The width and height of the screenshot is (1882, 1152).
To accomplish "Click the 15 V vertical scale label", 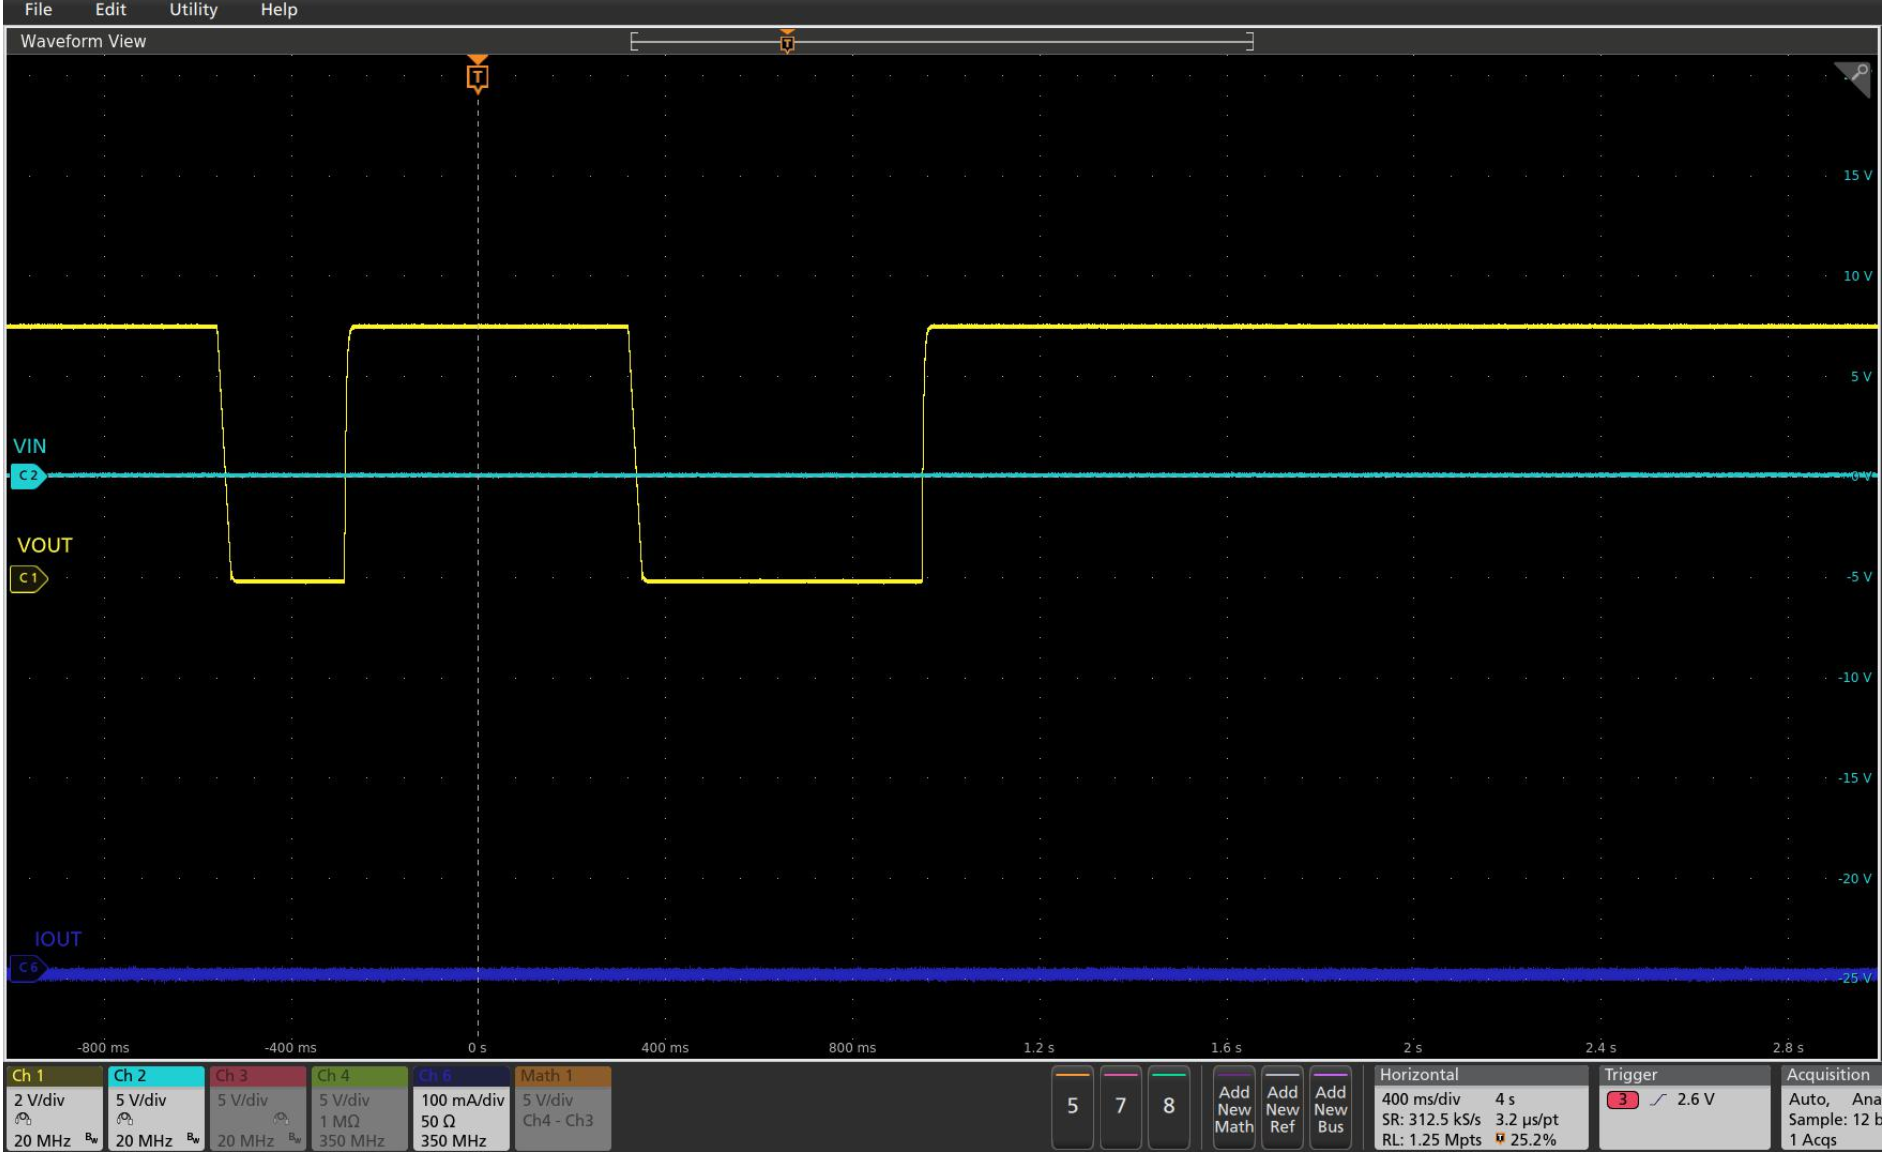I will [1858, 175].
